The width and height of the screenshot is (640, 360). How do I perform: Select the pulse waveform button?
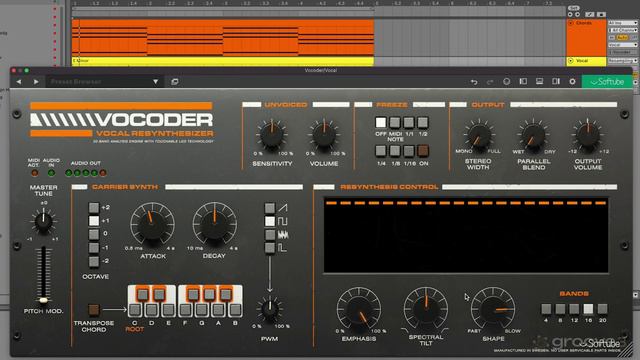click(x=270, y=248)
